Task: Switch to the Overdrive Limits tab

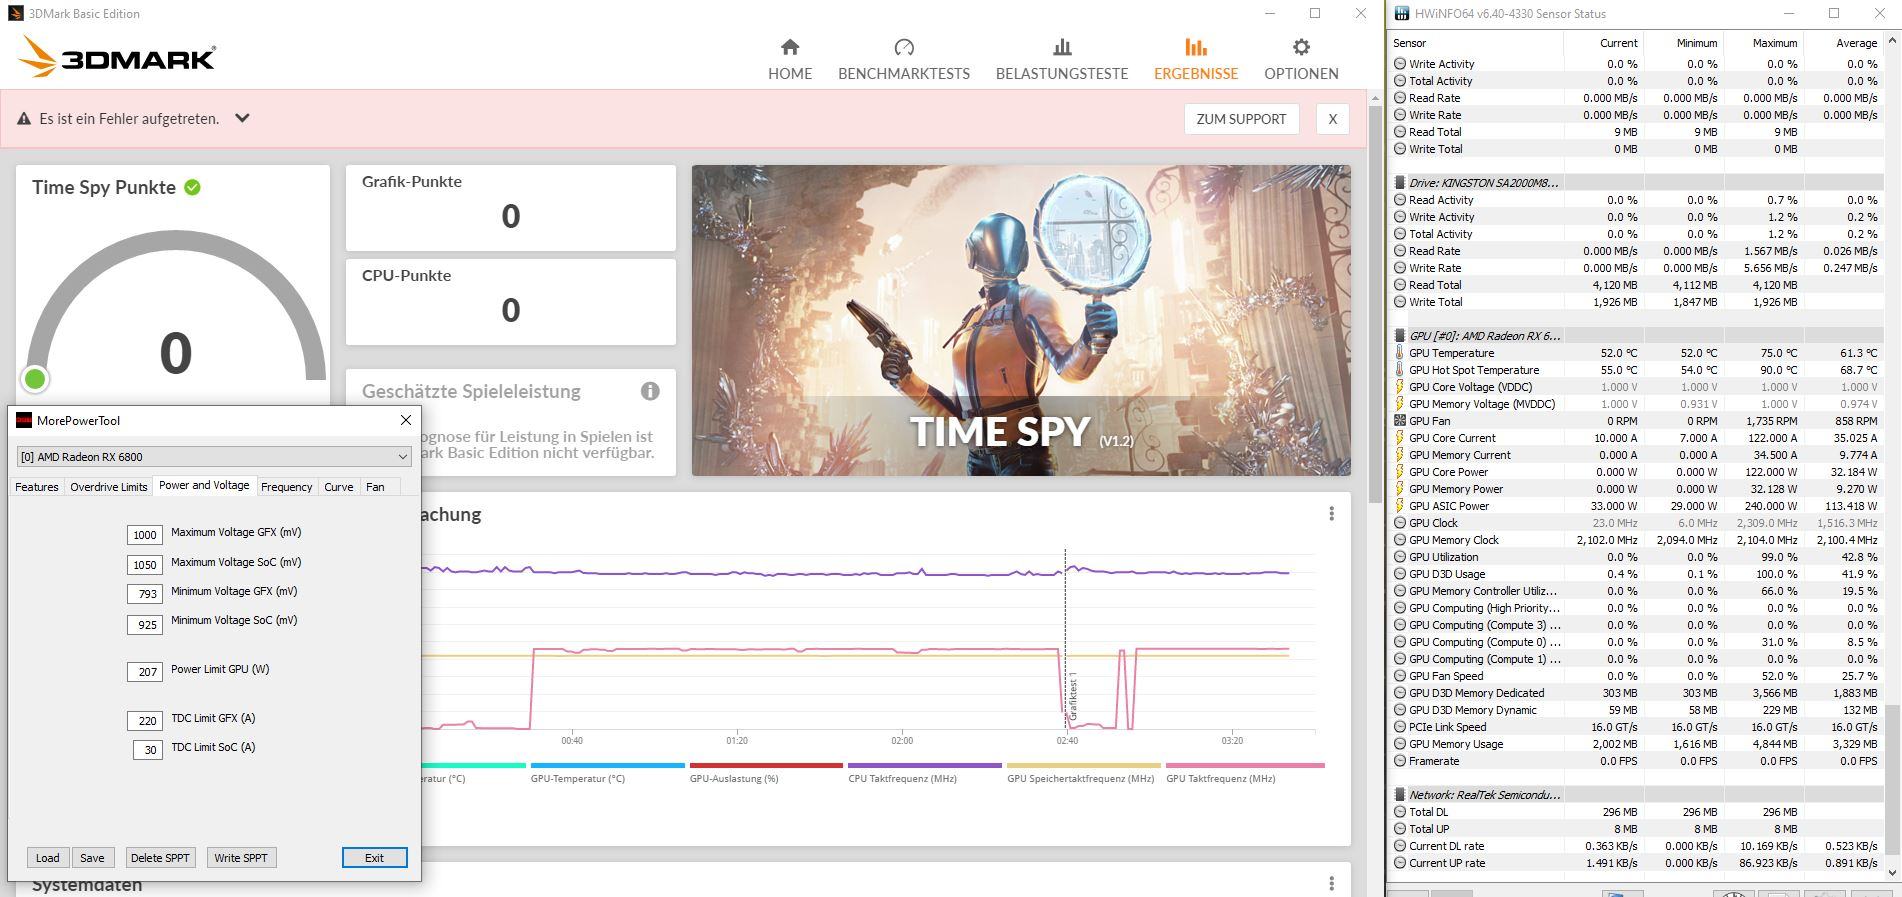Action: pos(109,487)
